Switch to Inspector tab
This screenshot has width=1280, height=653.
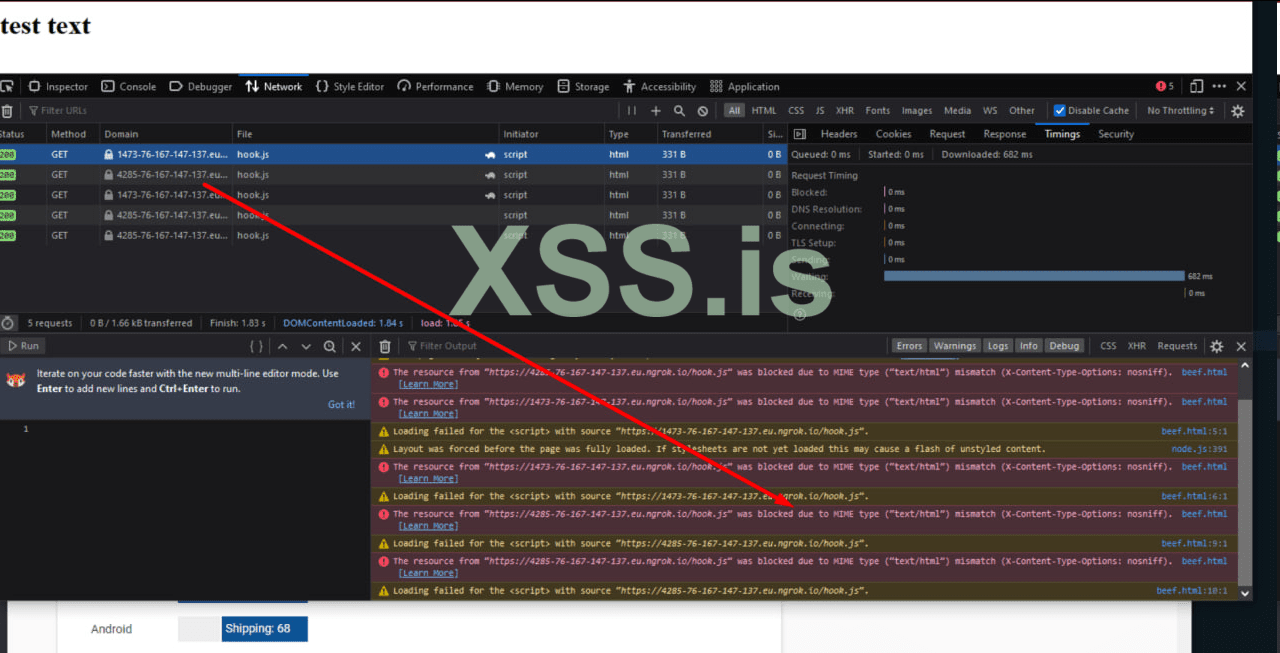58,87
